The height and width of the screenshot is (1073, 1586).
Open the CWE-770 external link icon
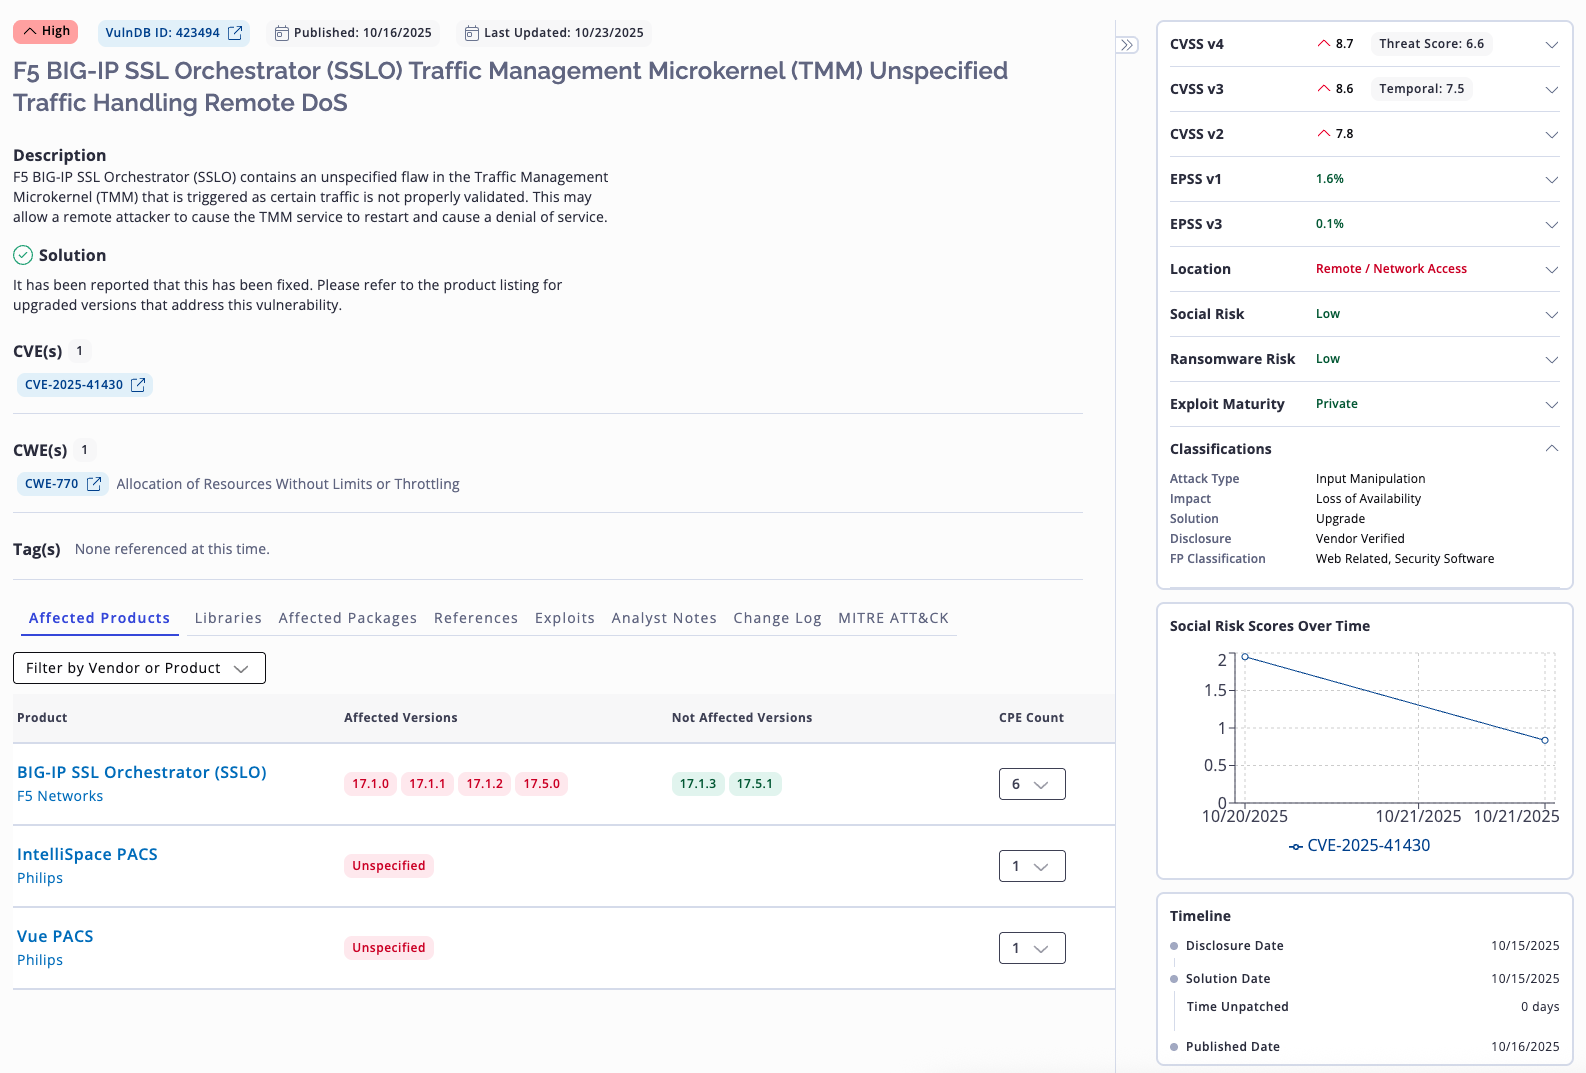94,484
